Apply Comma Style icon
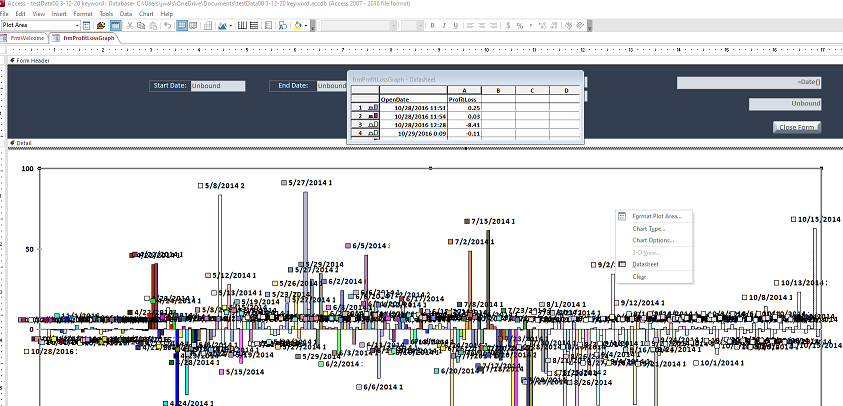Viewport: 843px width, 406px height. pos(531,25)
